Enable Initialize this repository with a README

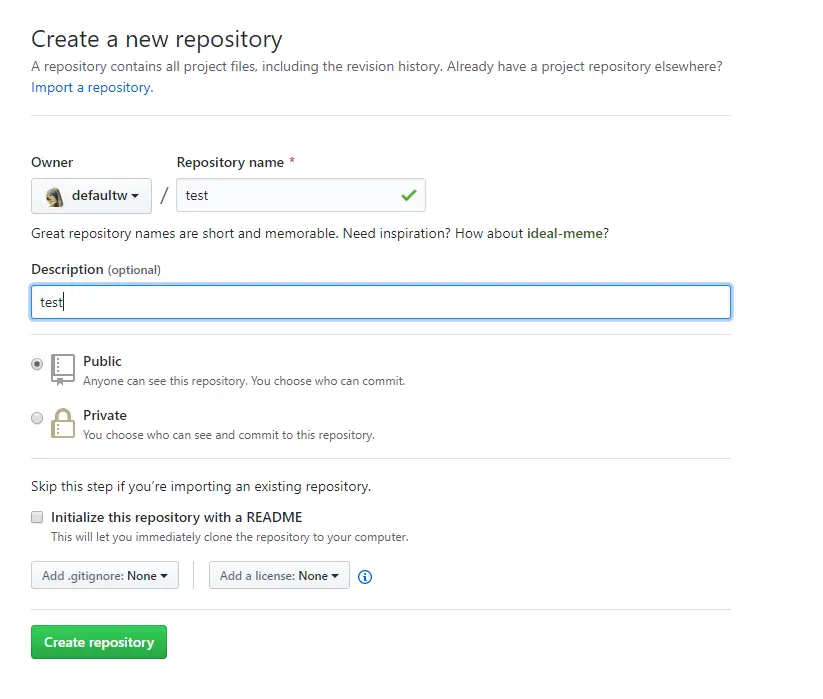[37, 517]
